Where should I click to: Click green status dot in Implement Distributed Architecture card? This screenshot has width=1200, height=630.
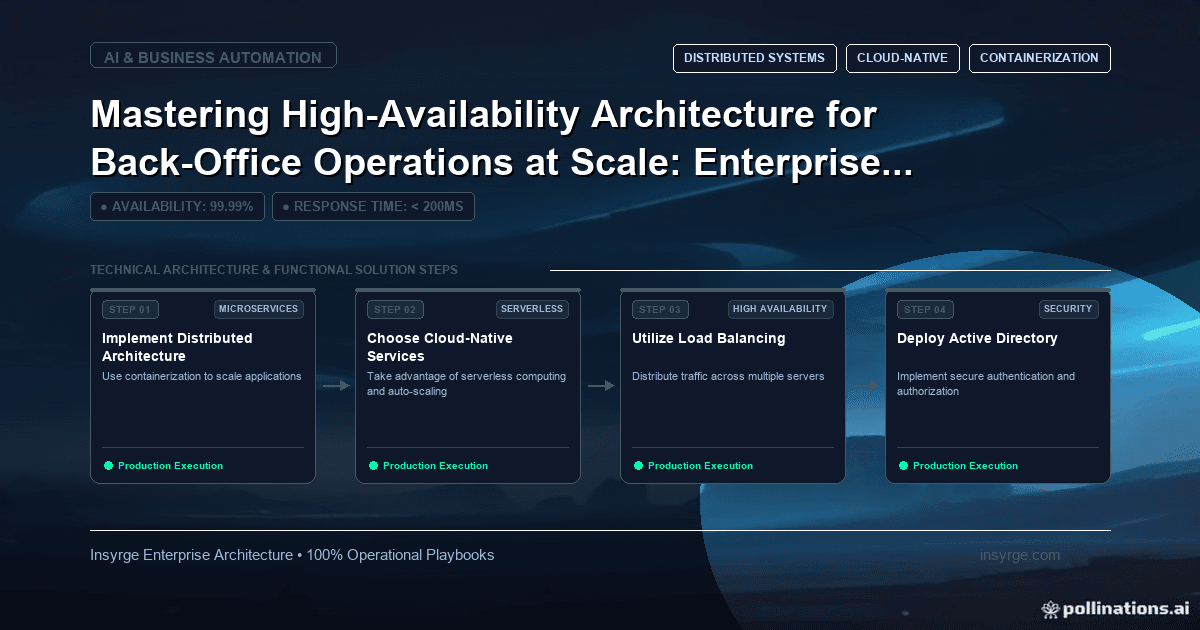[108, 466]
